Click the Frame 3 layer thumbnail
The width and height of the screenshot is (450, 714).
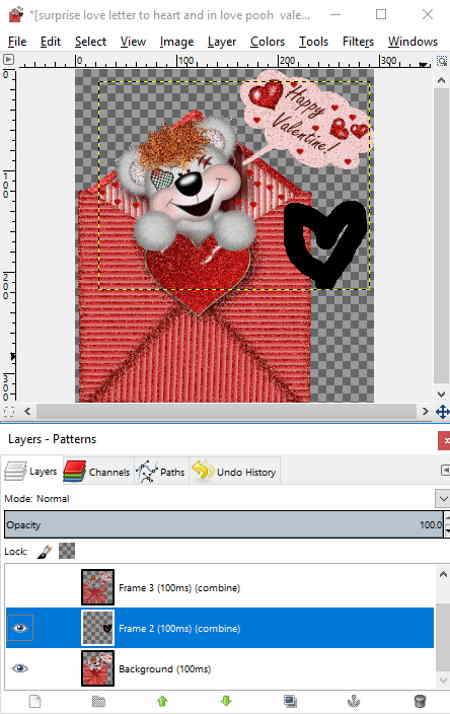(97, 587)
